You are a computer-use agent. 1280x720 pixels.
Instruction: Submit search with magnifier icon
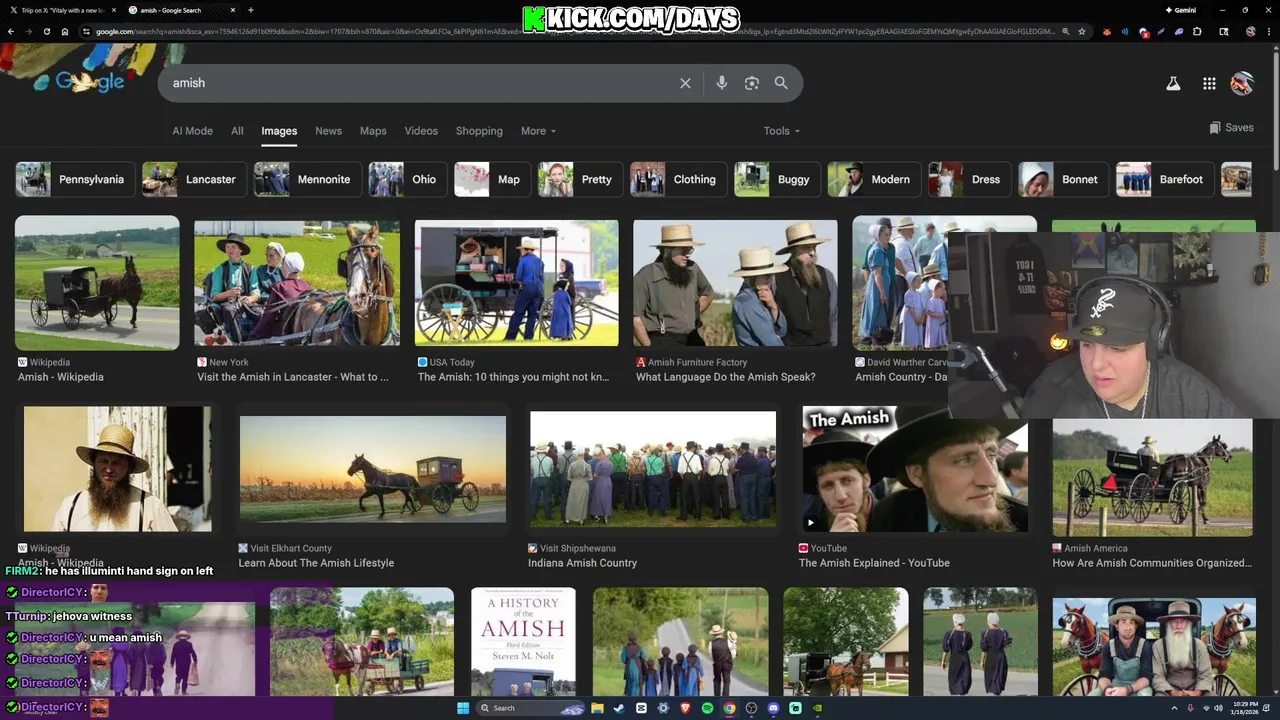click(x=781, y=83)
